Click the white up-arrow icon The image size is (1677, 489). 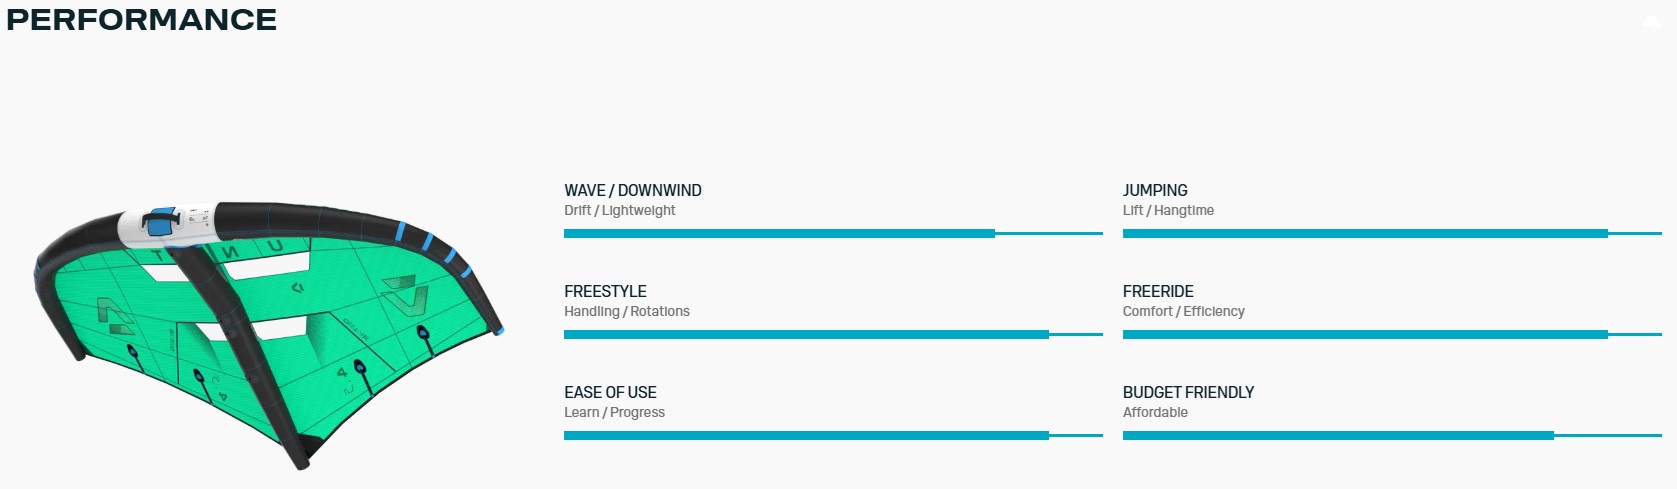[1651, 22]
